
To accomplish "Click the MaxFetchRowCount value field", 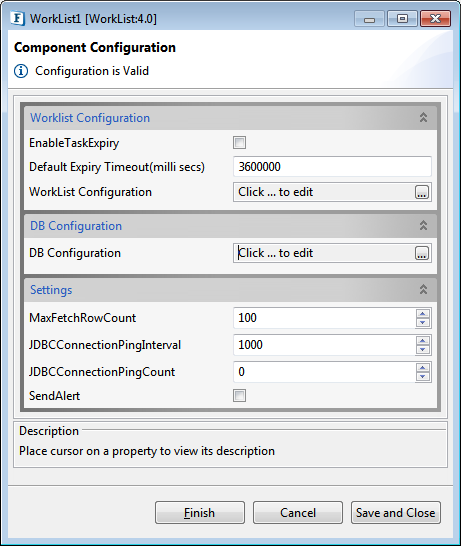I will tap(325, 318).
